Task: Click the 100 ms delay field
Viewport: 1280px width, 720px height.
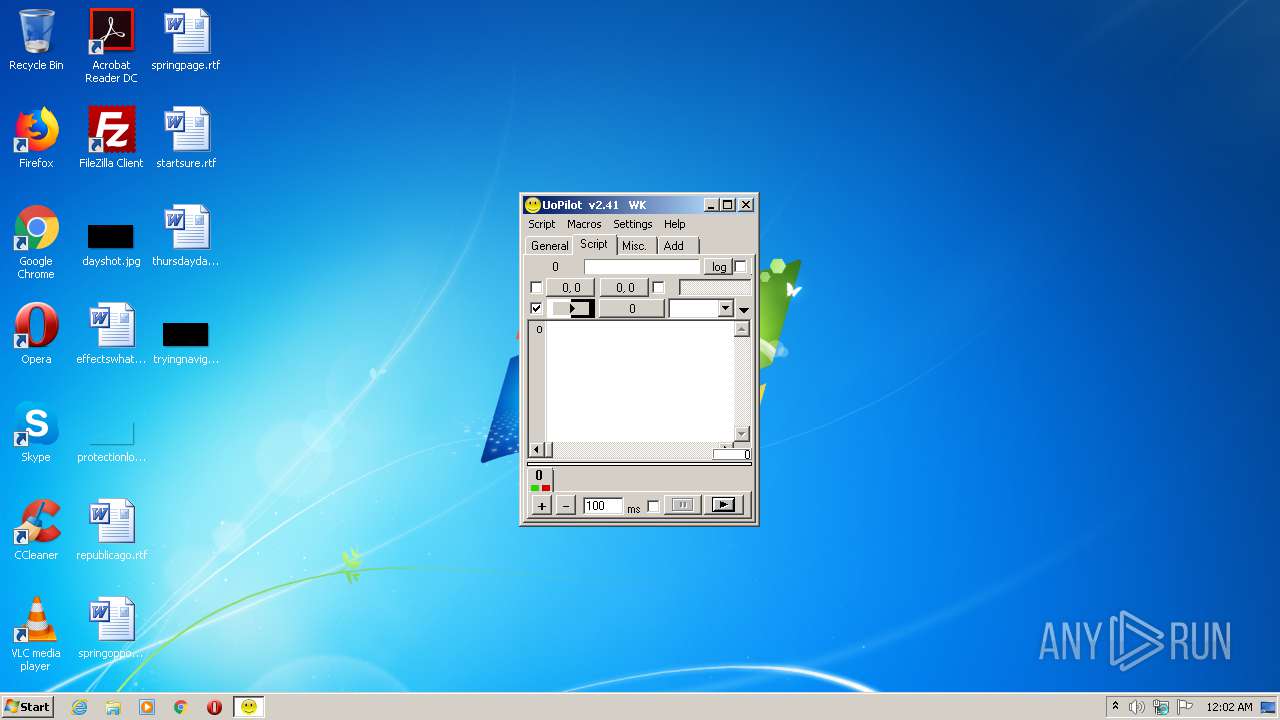Action: point(603,506)
